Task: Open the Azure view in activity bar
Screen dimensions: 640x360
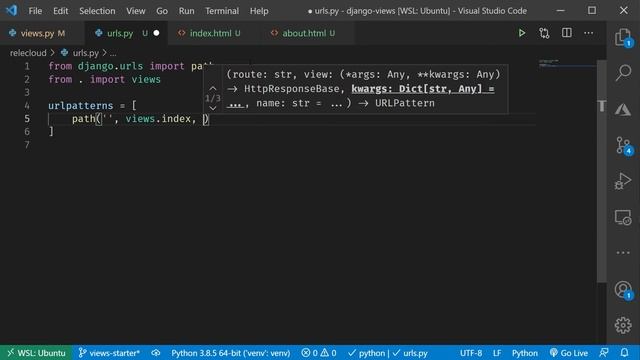Action: coord(623,109)
